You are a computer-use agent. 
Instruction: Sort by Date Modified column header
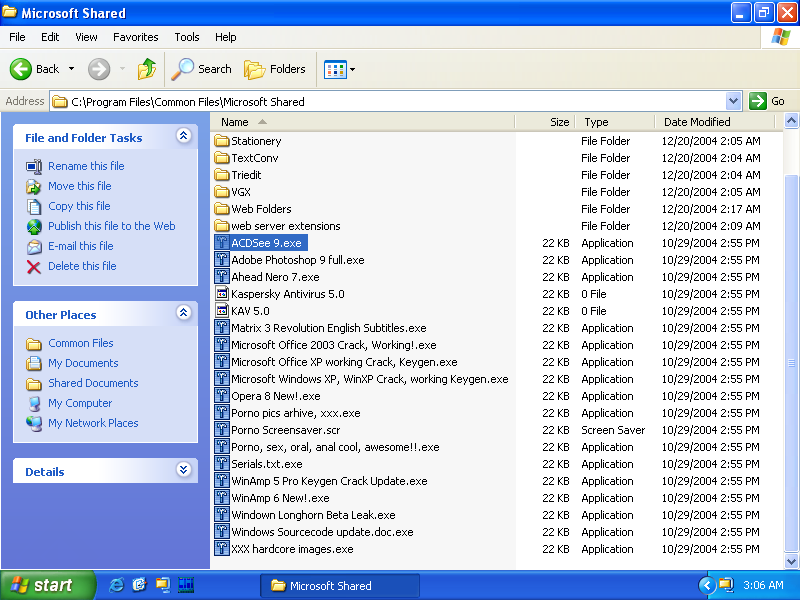(714, 122)
